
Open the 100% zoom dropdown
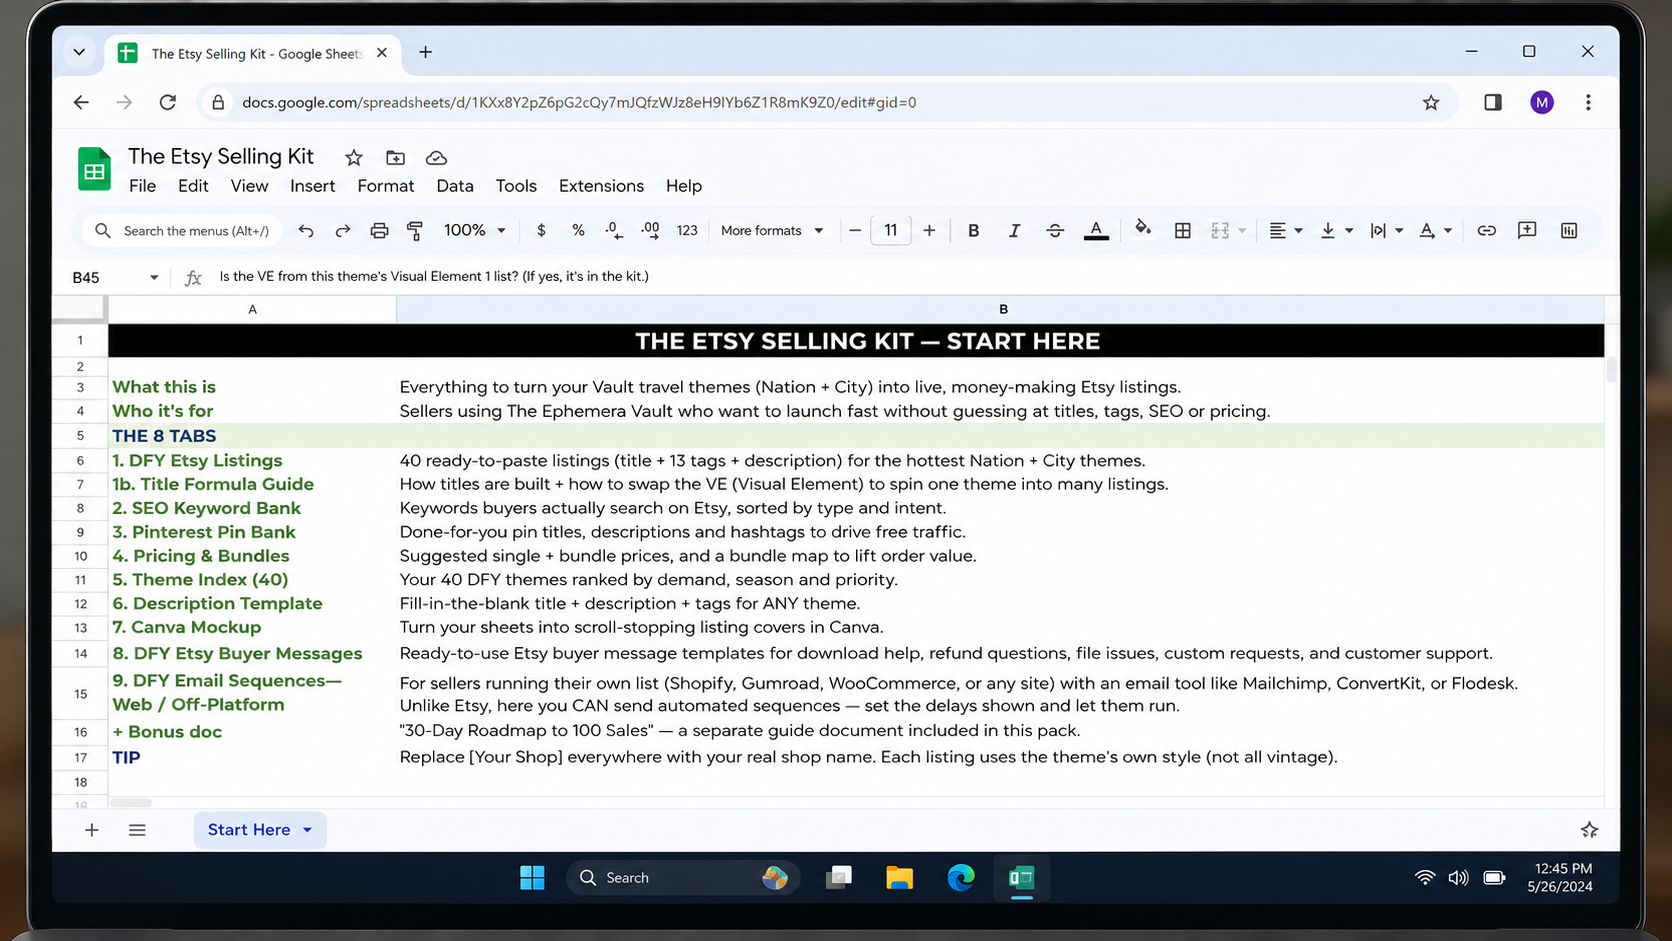pos(475,231)
